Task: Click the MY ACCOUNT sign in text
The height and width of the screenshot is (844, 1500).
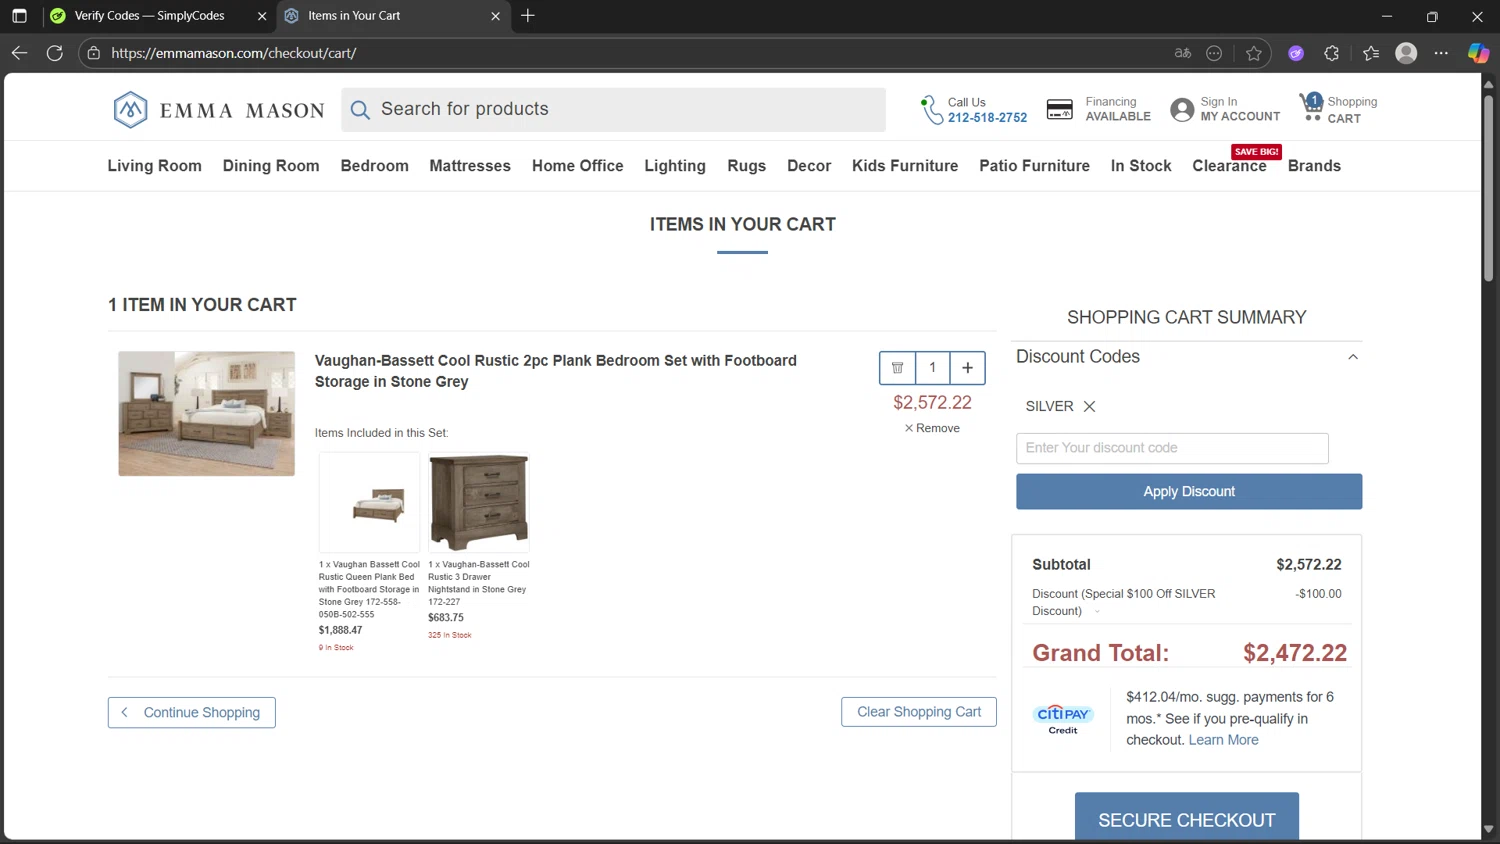Action: pyautogui.click(x=1240, y=117)
